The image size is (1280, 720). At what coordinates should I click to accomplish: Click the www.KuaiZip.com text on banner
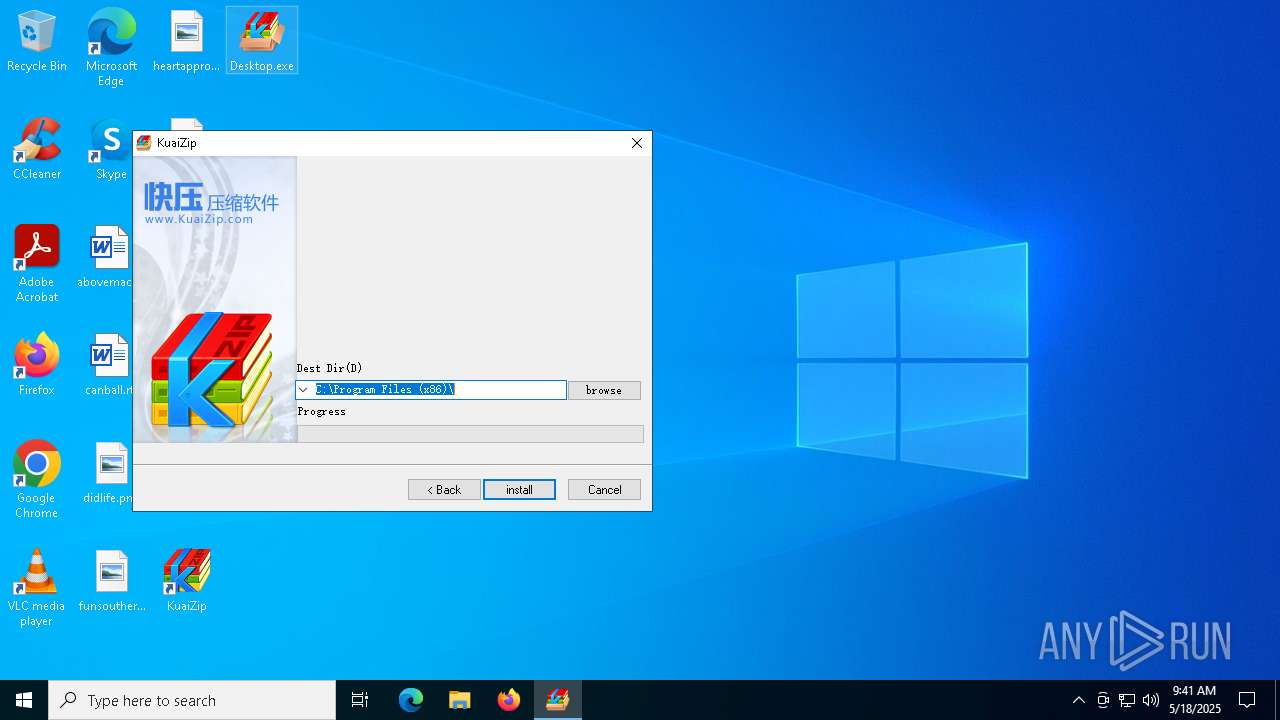(199, 219)
